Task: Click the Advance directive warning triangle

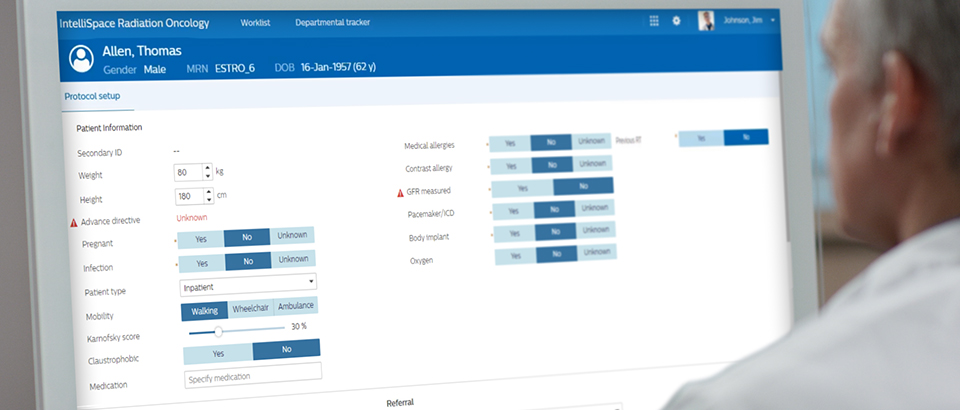Action: coord(73,222)
